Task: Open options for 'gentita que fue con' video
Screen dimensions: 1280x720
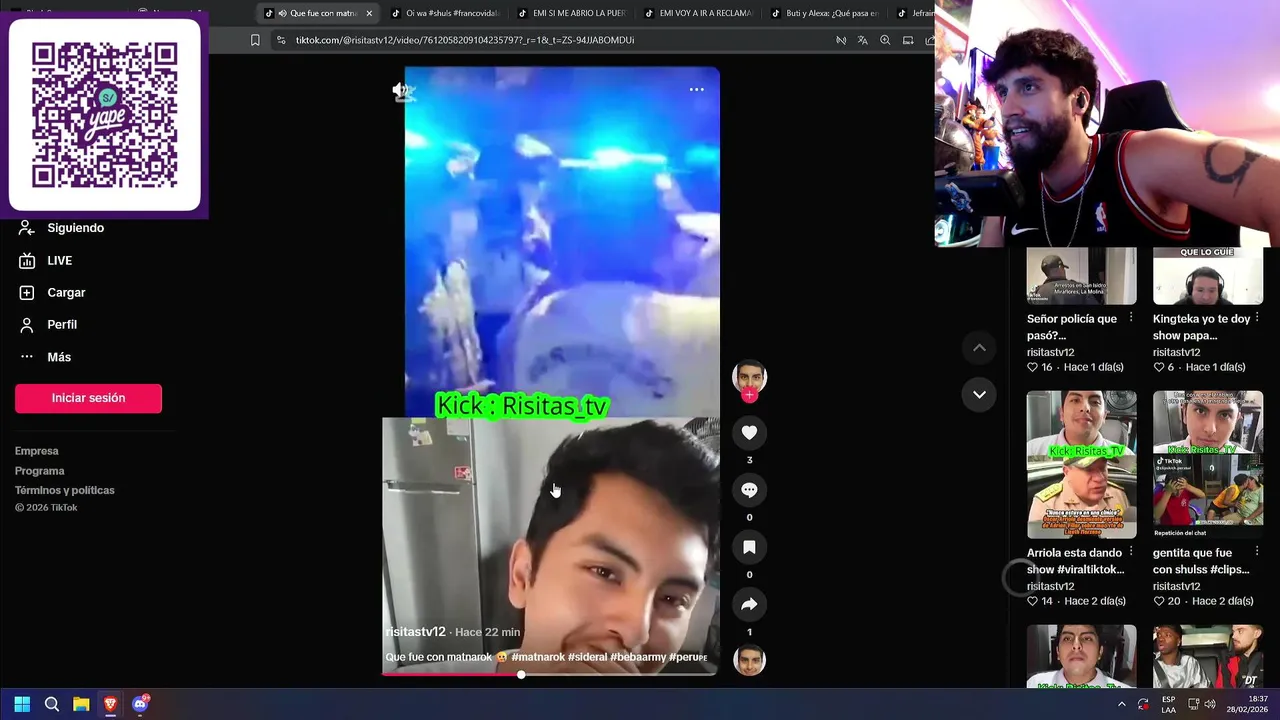Action: click(1257, 552)
